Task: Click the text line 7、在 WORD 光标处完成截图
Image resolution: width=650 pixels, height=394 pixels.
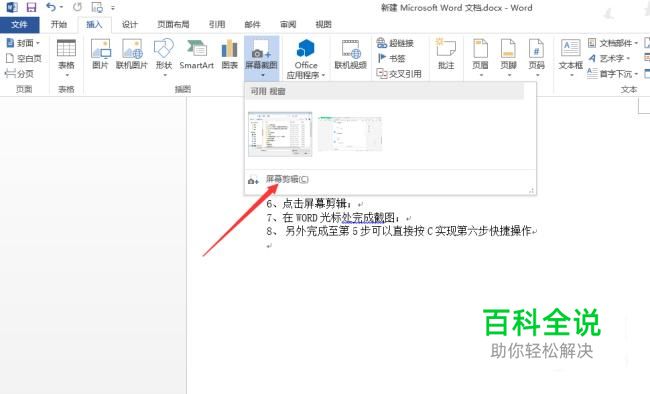Action: (x=334, y=217)
